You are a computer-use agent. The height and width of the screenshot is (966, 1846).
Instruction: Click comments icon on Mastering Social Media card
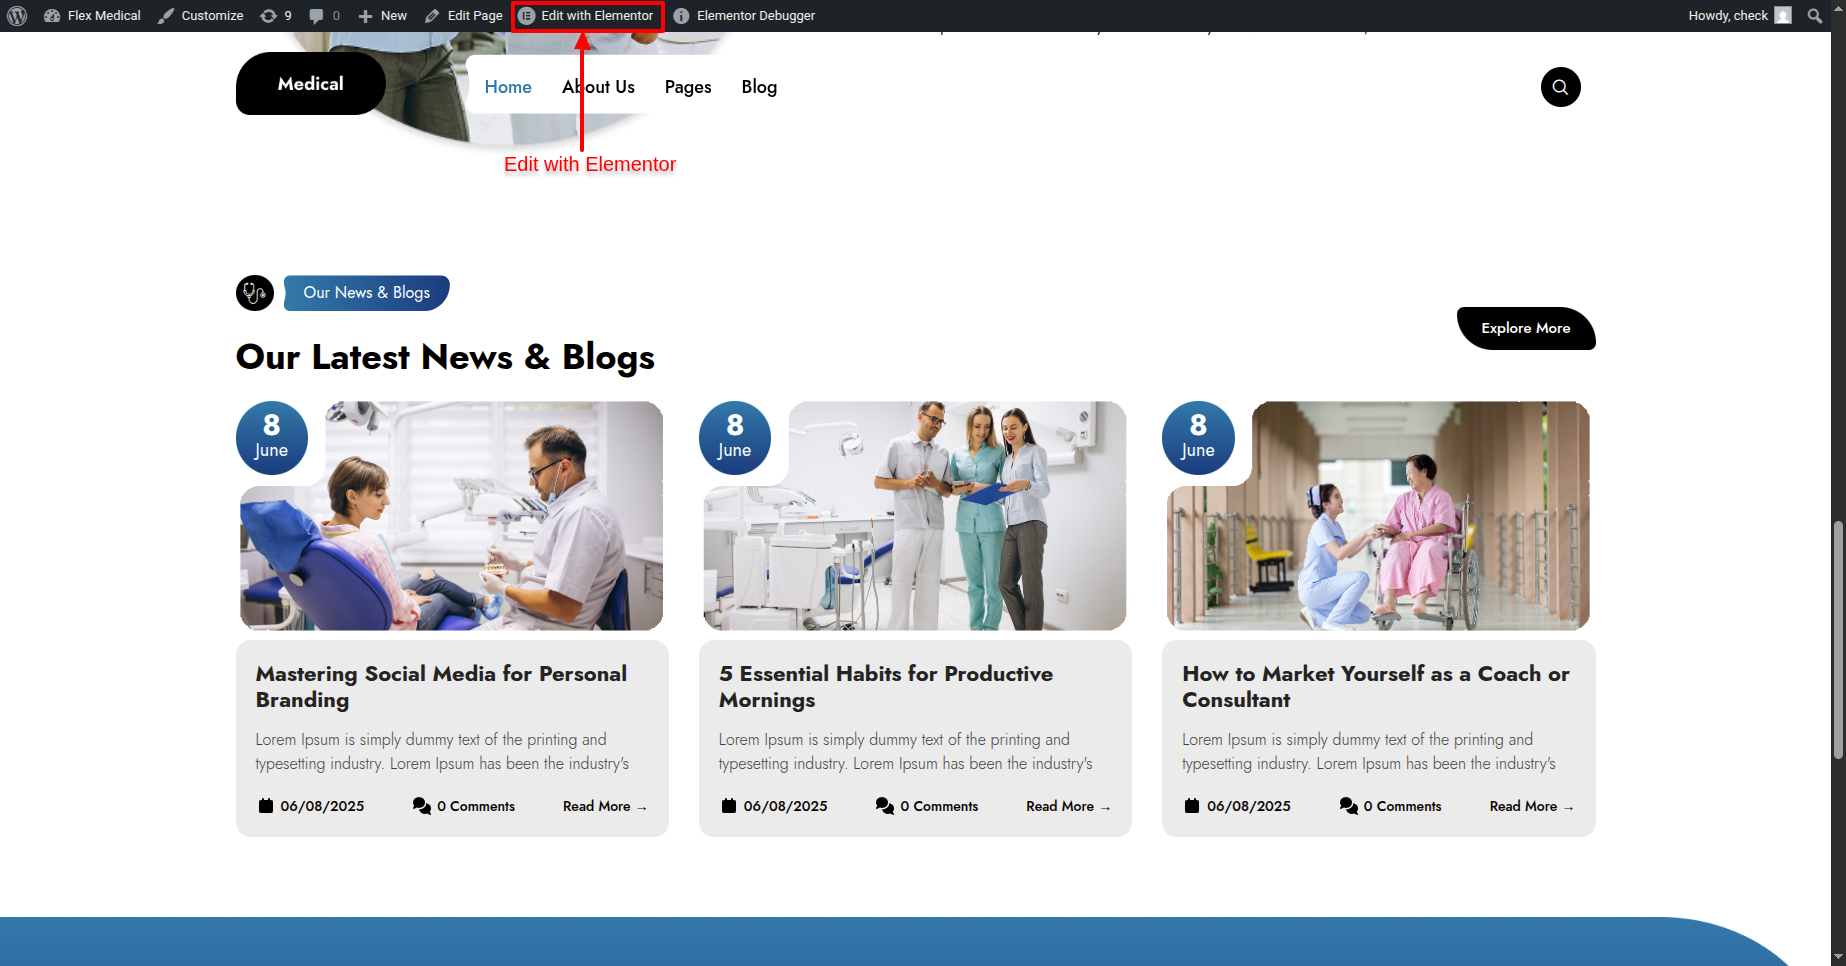[422, 806]
